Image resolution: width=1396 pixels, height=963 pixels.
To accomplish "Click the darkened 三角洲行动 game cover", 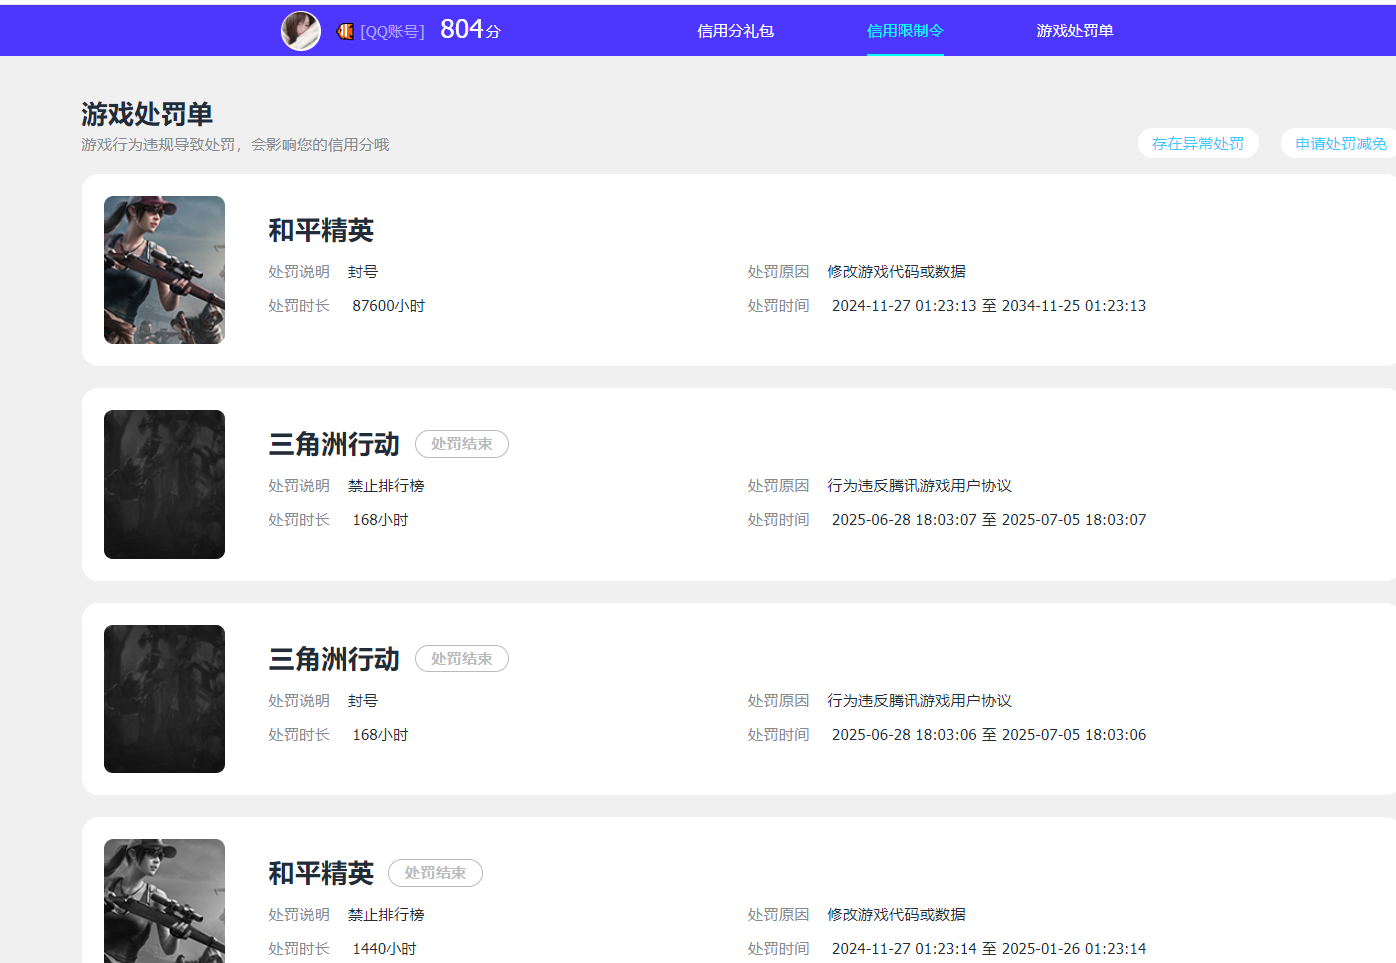I will coord(164,484).
